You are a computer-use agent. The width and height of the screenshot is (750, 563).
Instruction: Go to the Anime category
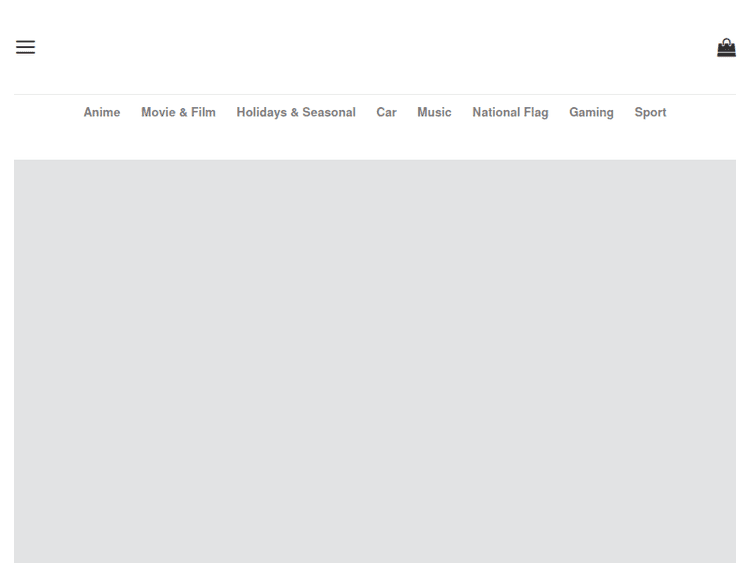click(102, 113)
